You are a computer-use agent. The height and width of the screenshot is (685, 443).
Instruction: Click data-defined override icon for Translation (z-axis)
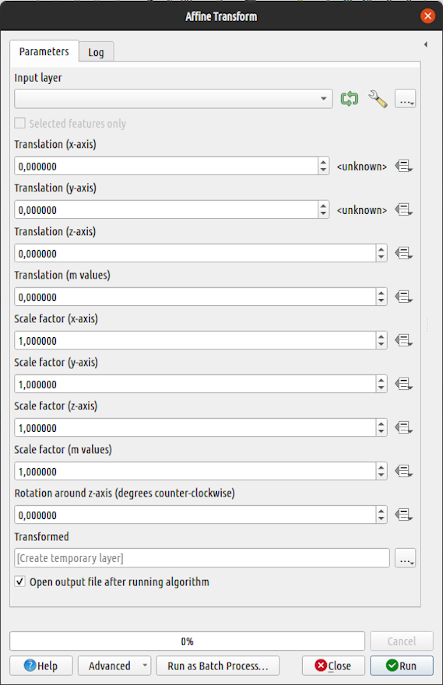click(404, 253)
